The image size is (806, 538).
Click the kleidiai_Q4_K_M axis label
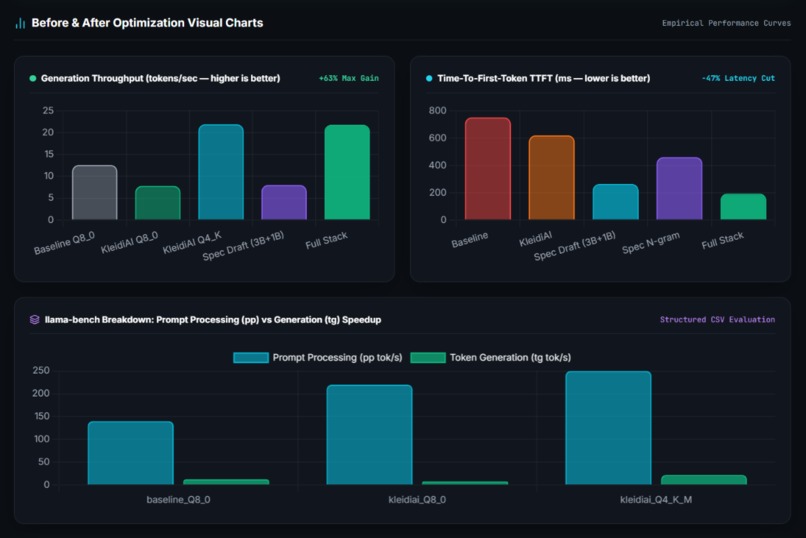[x=656, y=499]
